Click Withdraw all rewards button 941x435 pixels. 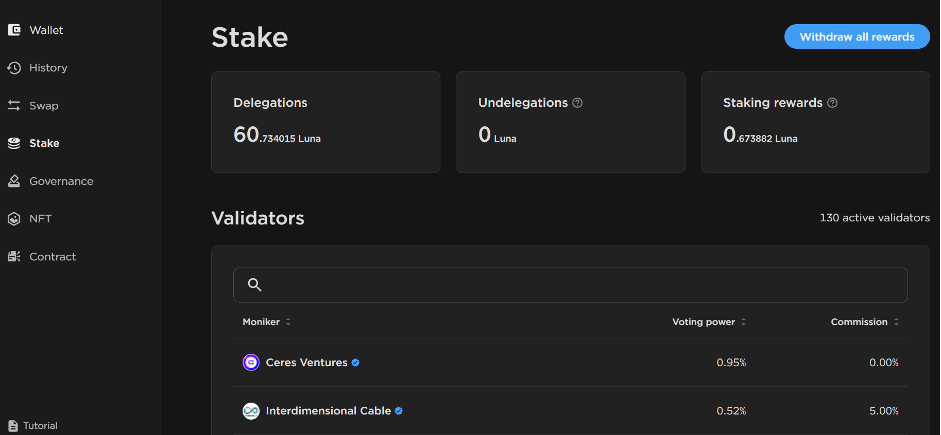pos(857,37)
